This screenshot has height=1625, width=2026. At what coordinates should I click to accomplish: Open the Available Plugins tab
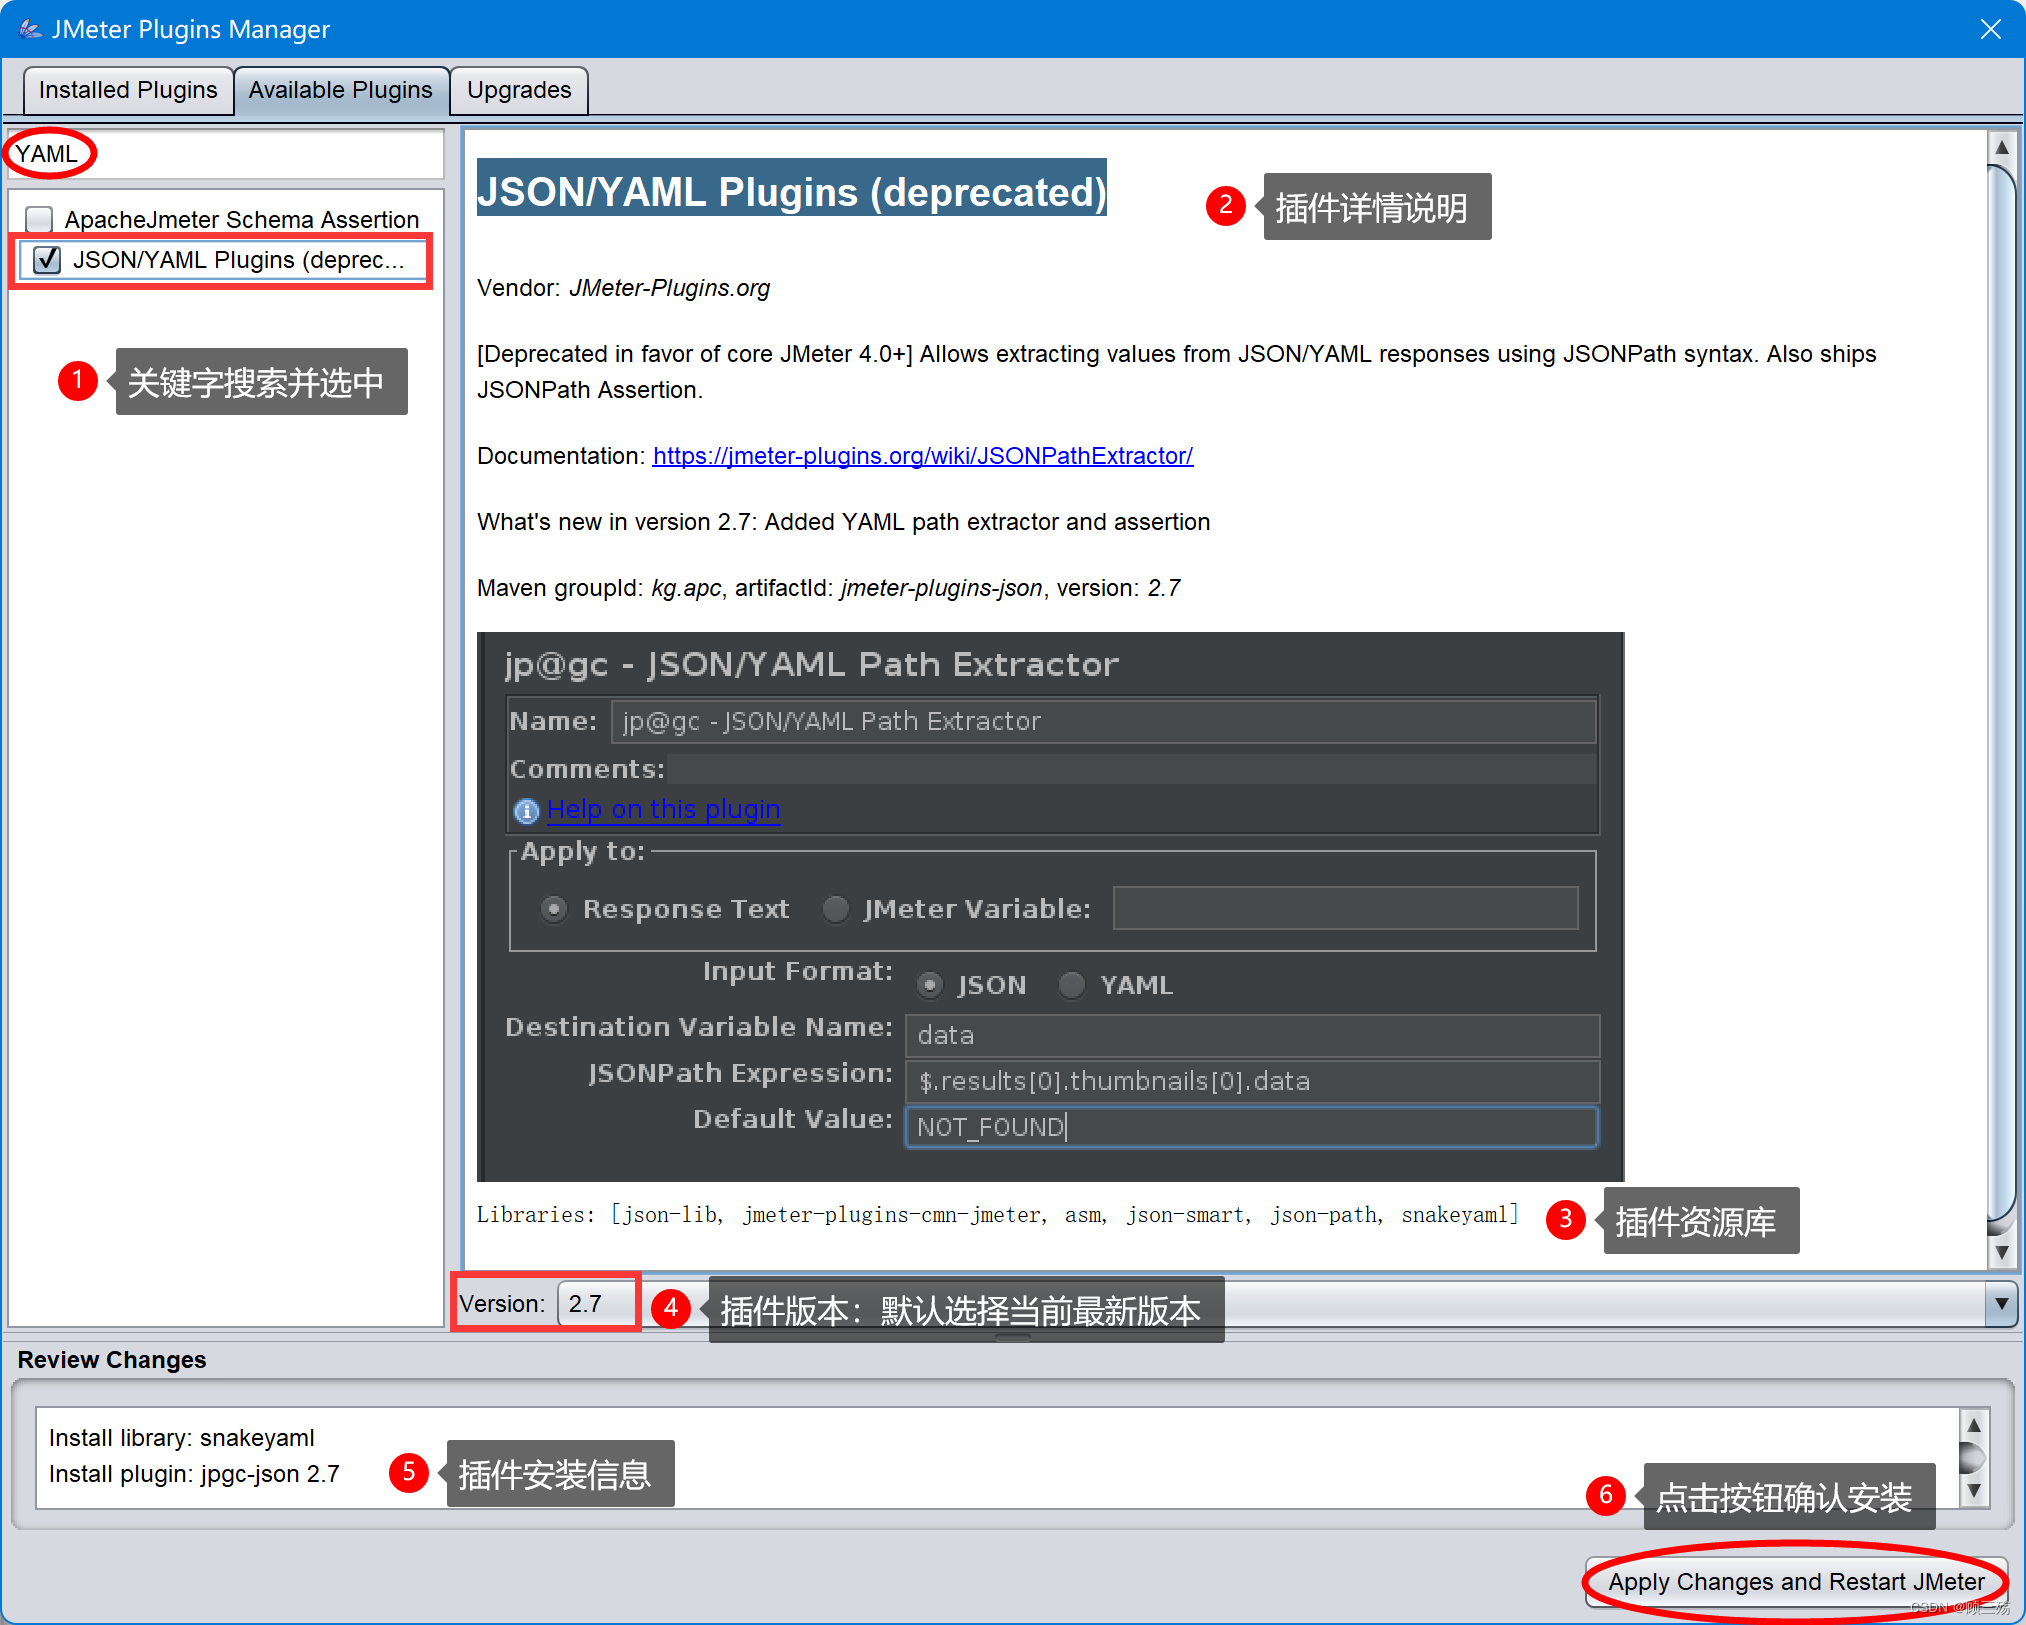click(341, 90)
